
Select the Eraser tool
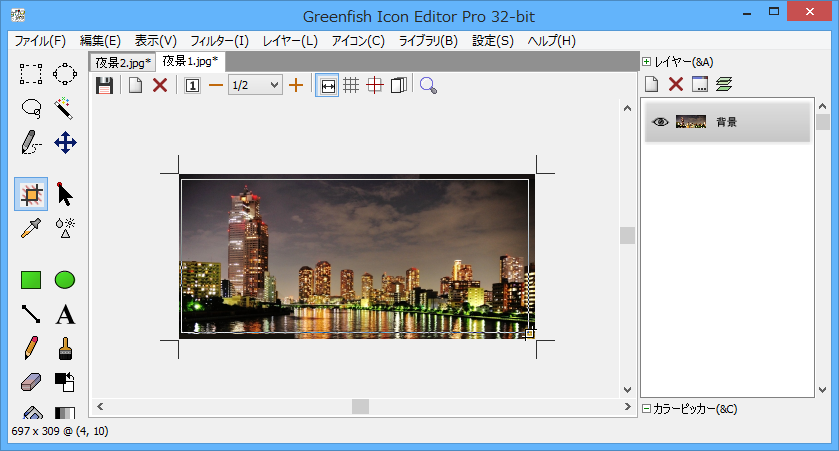click(x=31, y=382)
